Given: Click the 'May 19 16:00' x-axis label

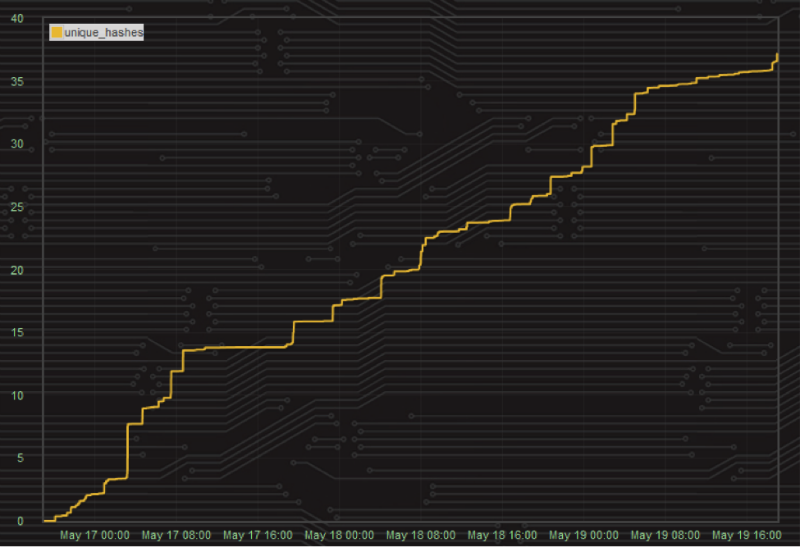Looking at the screenshot, I should (x=747, y=535).
